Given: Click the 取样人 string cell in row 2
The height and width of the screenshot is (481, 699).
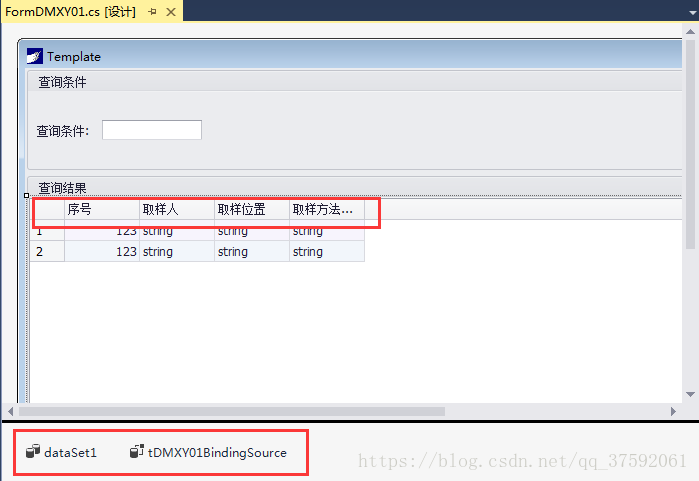Looking at the screenshot, I should click(177, 251).
